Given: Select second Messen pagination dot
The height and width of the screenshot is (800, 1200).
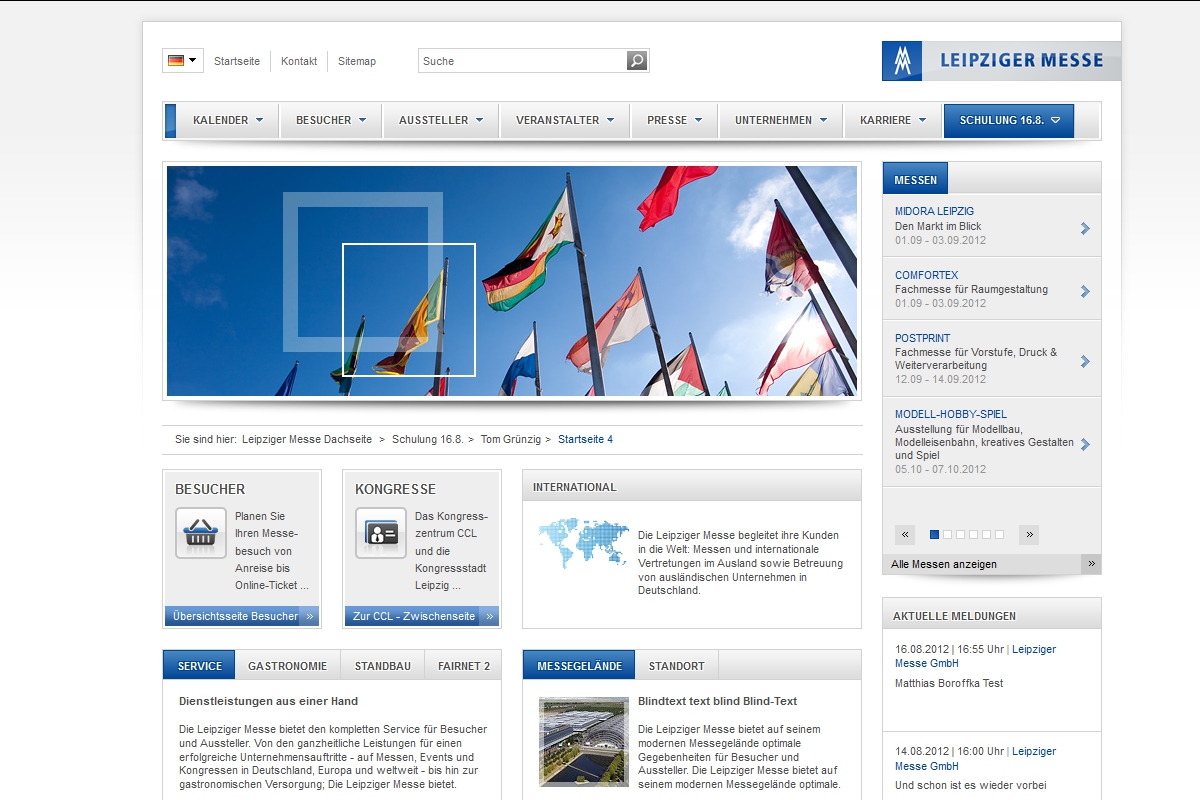Looking at the screenshot, I should click(947, 535).
